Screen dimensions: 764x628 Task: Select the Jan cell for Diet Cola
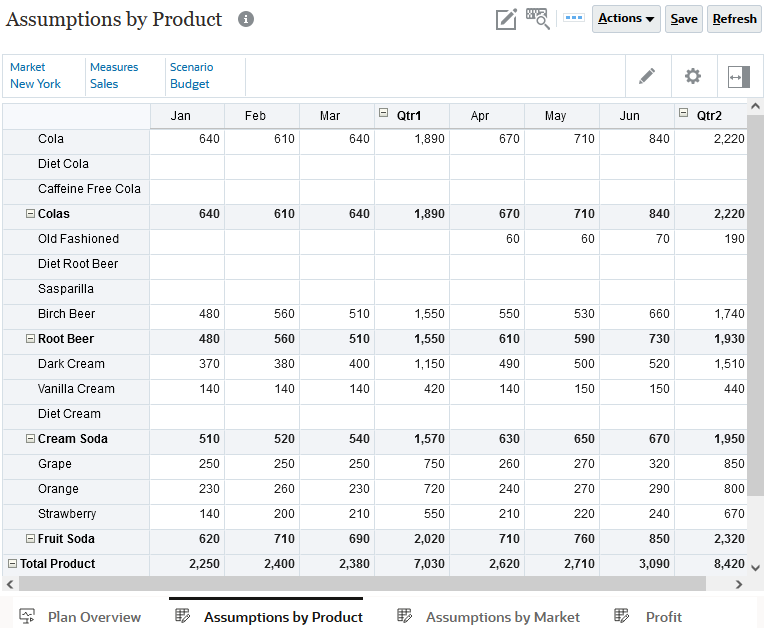click(187, 164)
